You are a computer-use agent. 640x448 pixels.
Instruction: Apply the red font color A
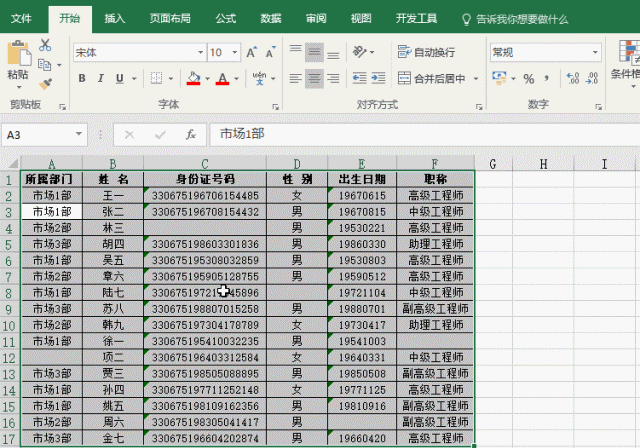tap(222, 78)
